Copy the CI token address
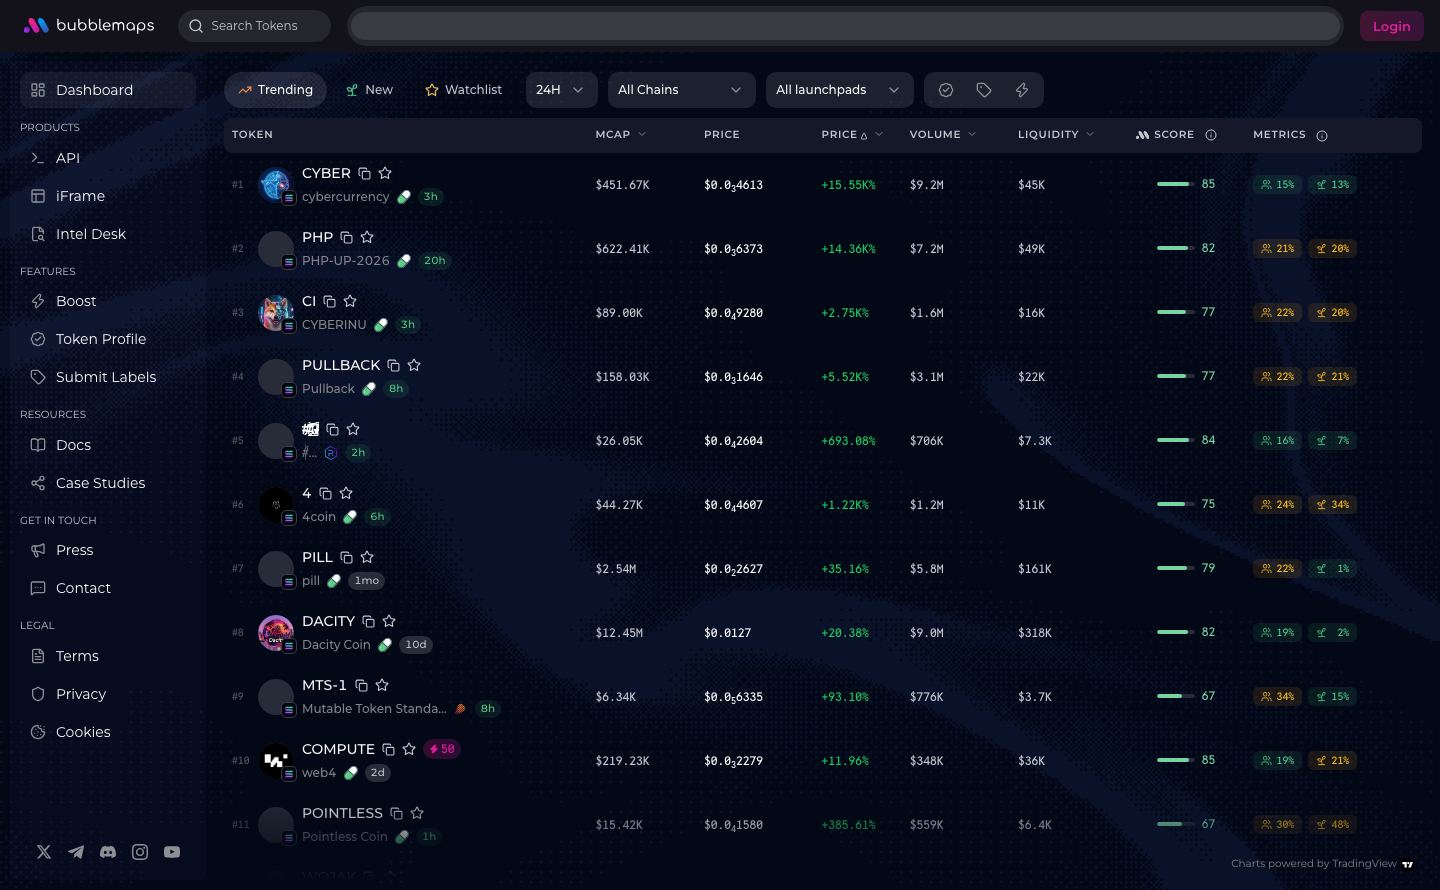 click(329, 301)
